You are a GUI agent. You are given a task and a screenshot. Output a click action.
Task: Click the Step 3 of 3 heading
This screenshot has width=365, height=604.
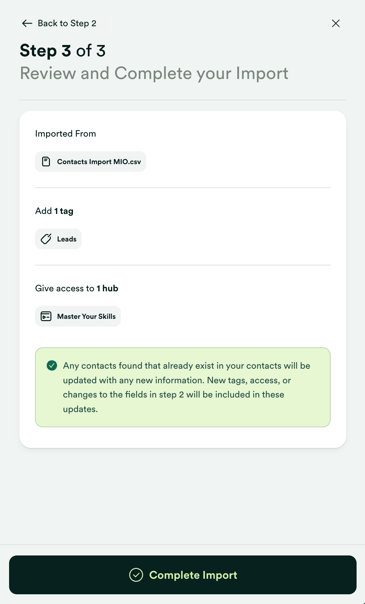point(62,51)
